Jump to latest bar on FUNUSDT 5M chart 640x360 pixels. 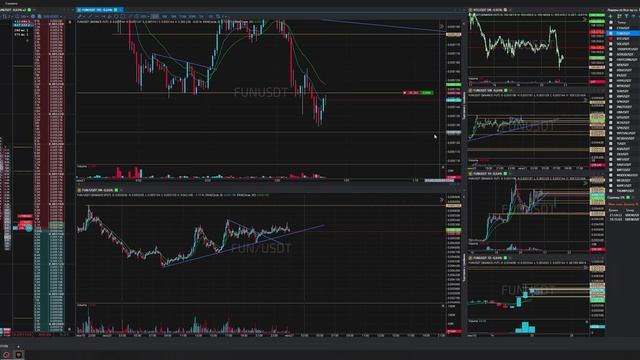point(586,100)
